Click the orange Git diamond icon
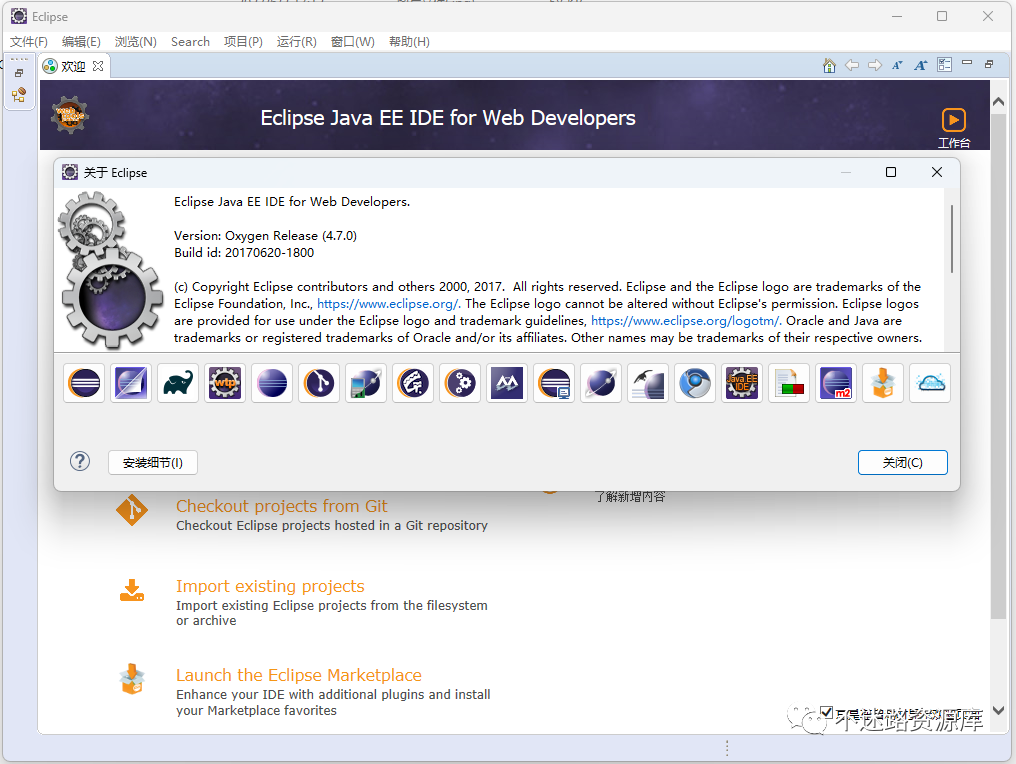This screenshot has height=764, width=1016. [x=132, y=510]
